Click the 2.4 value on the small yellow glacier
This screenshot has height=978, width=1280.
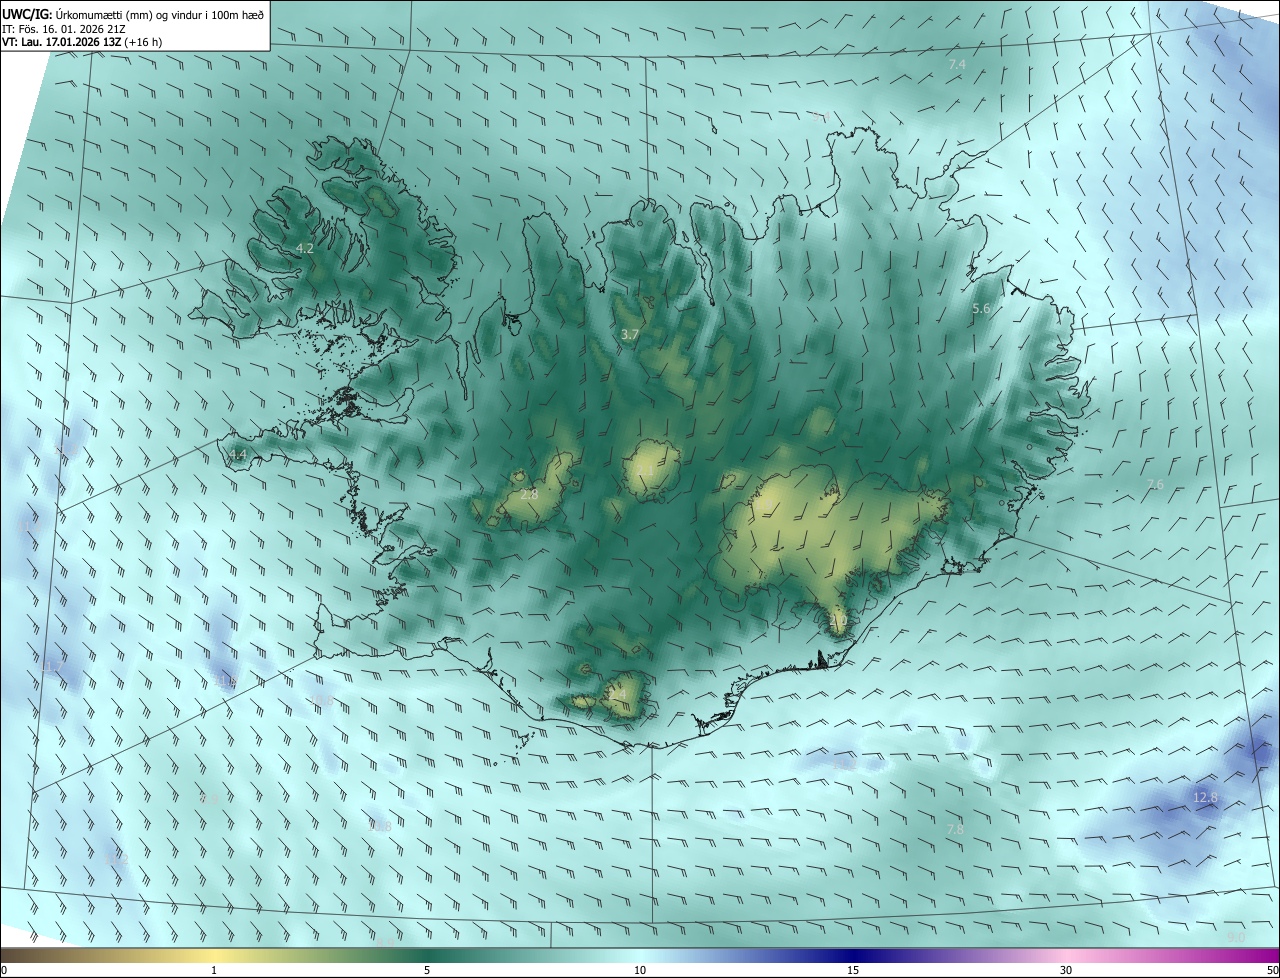point(617,693)
